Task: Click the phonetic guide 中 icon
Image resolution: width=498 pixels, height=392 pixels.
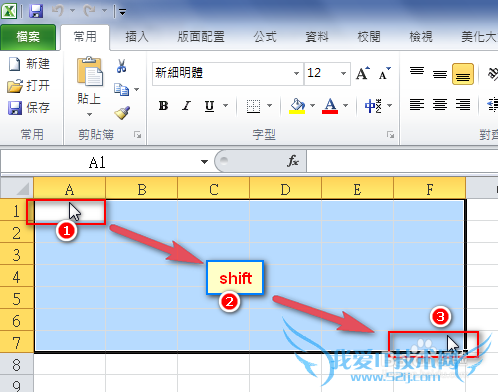Action: pyautogui.click(x=373, y=106)
